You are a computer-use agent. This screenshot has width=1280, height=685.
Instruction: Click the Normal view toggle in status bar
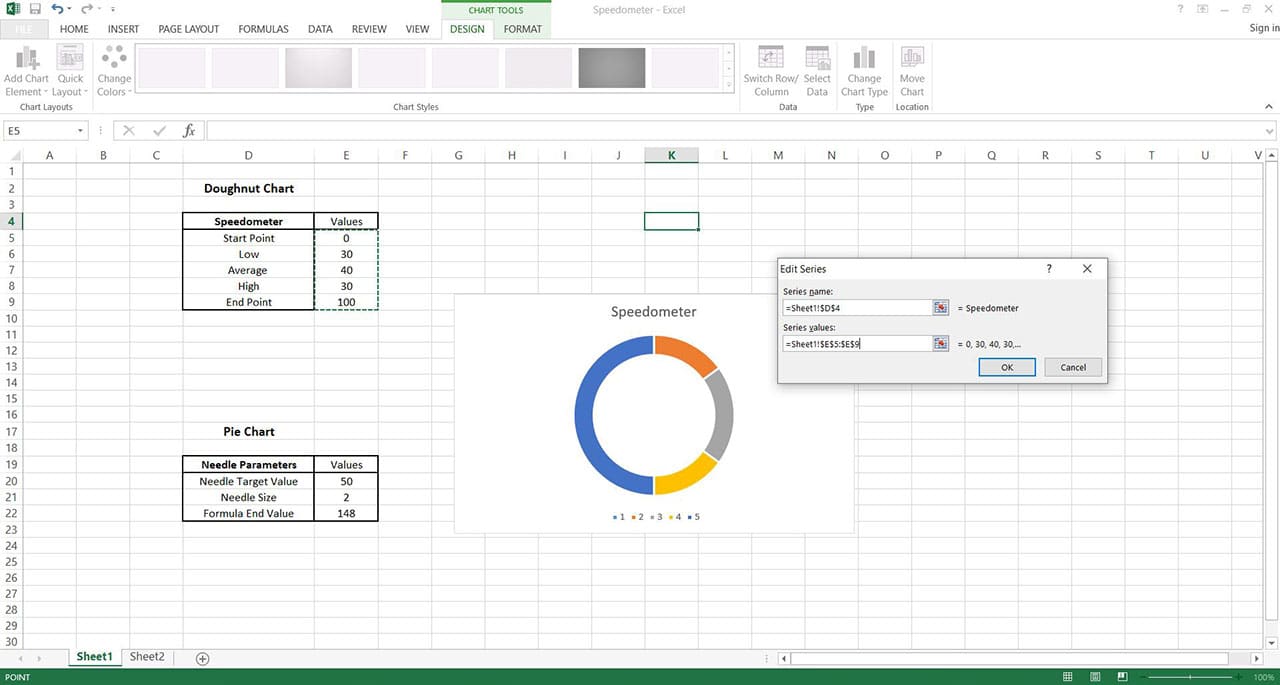click(x=1068, y=676)
